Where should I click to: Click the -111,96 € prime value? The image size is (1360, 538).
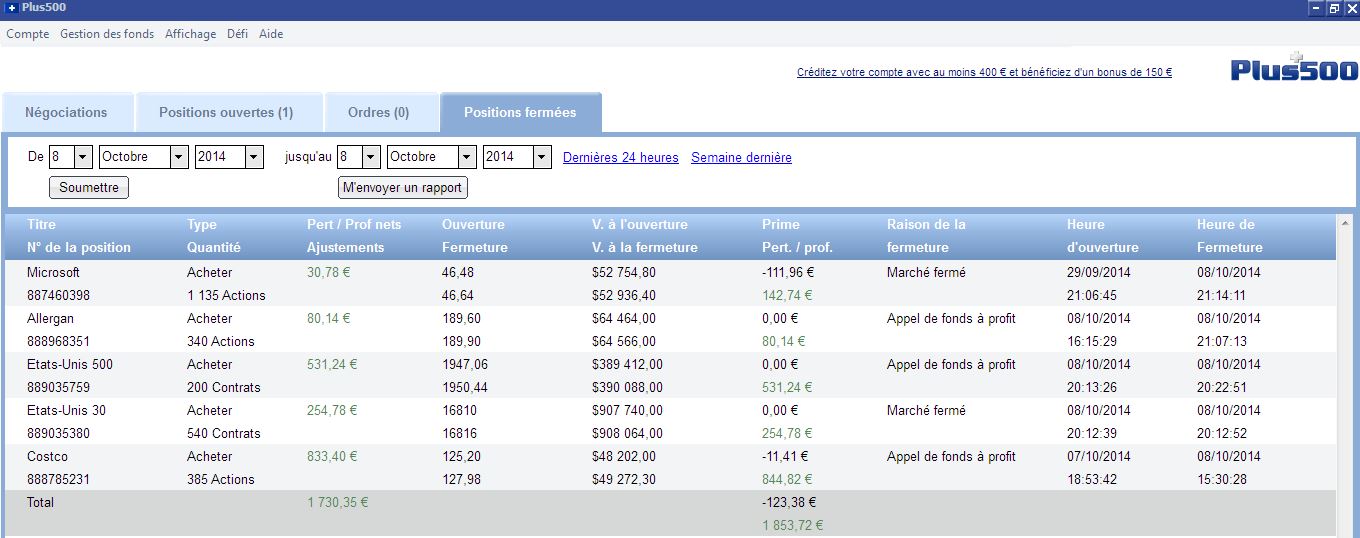(x=788, y=272)
